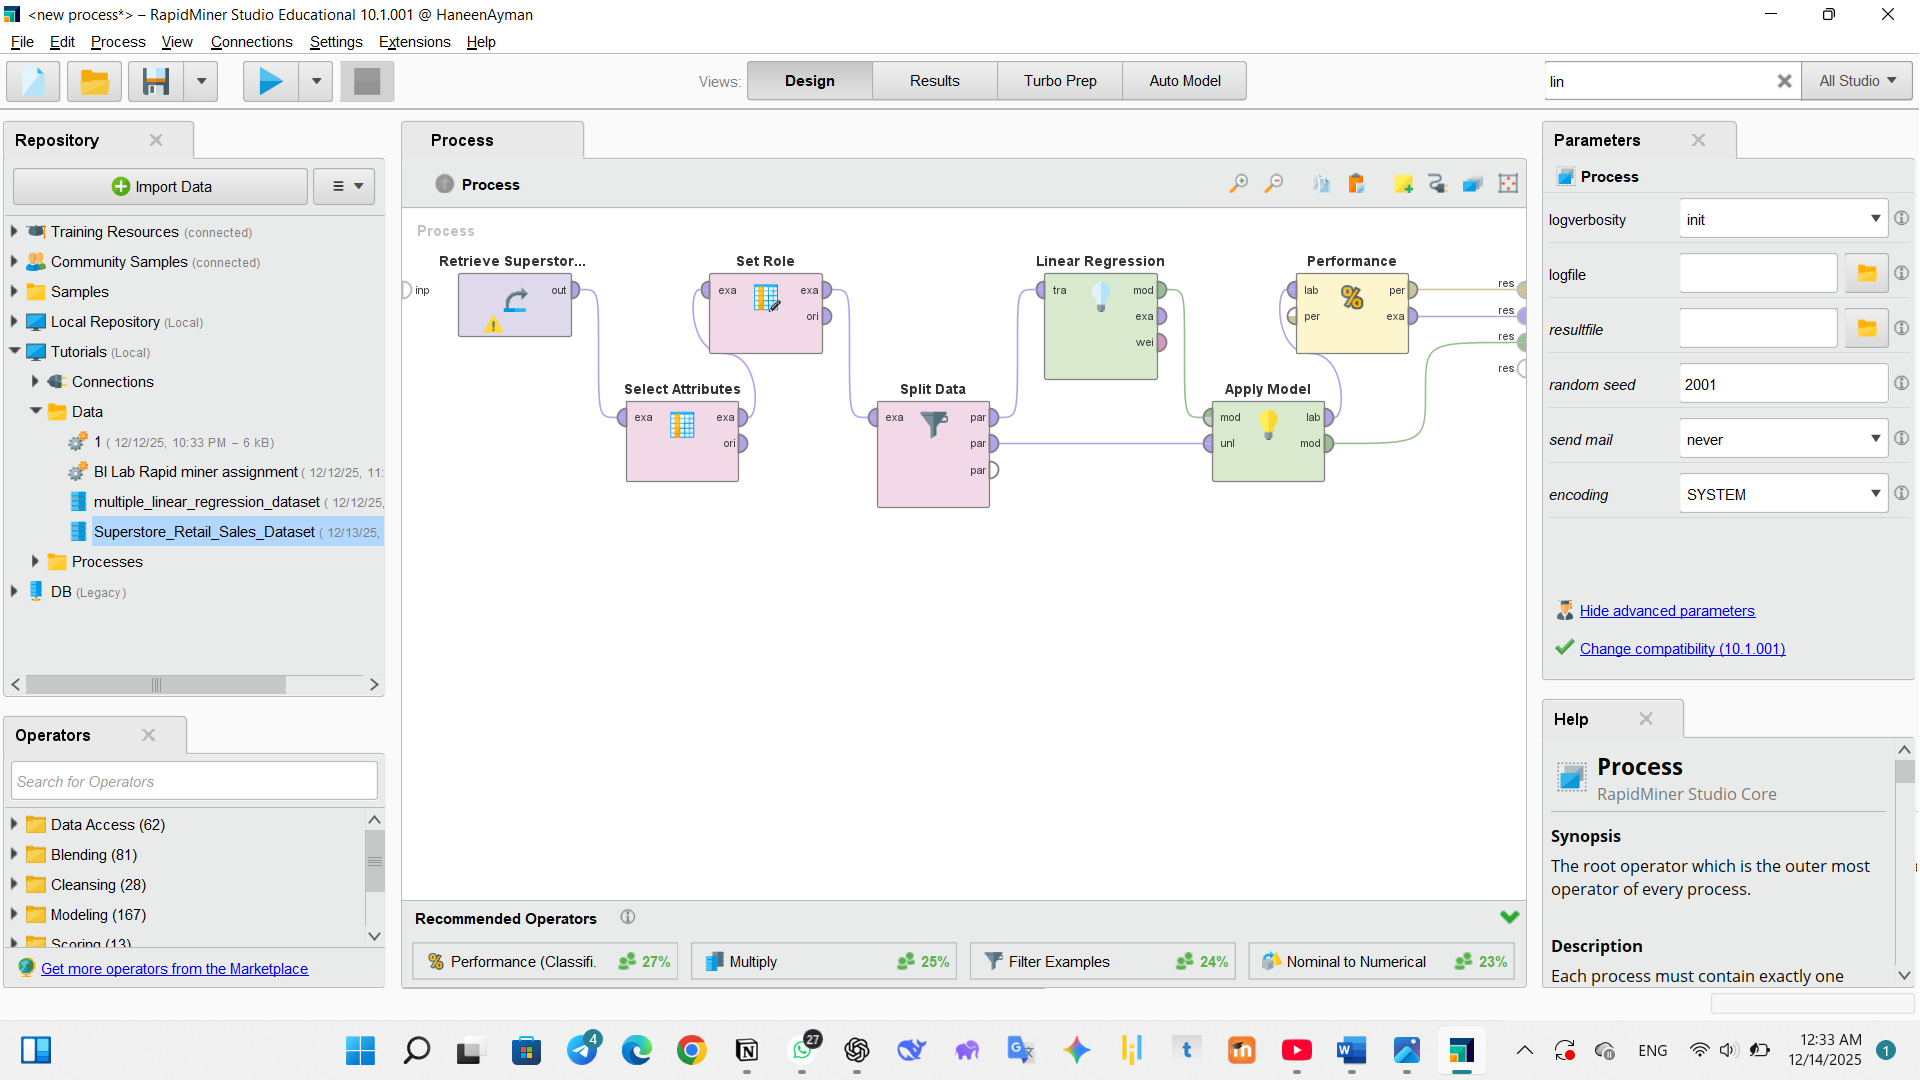This screenshot has height=1080, width=1920.
Task: Collapse the Data folder
Action: pyautogui.click(x=35, y=411)
